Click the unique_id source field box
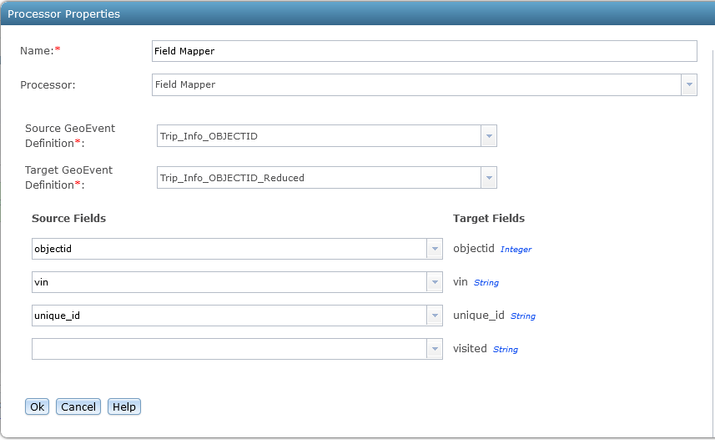This screenshot has height=440, width=715. 229,316
